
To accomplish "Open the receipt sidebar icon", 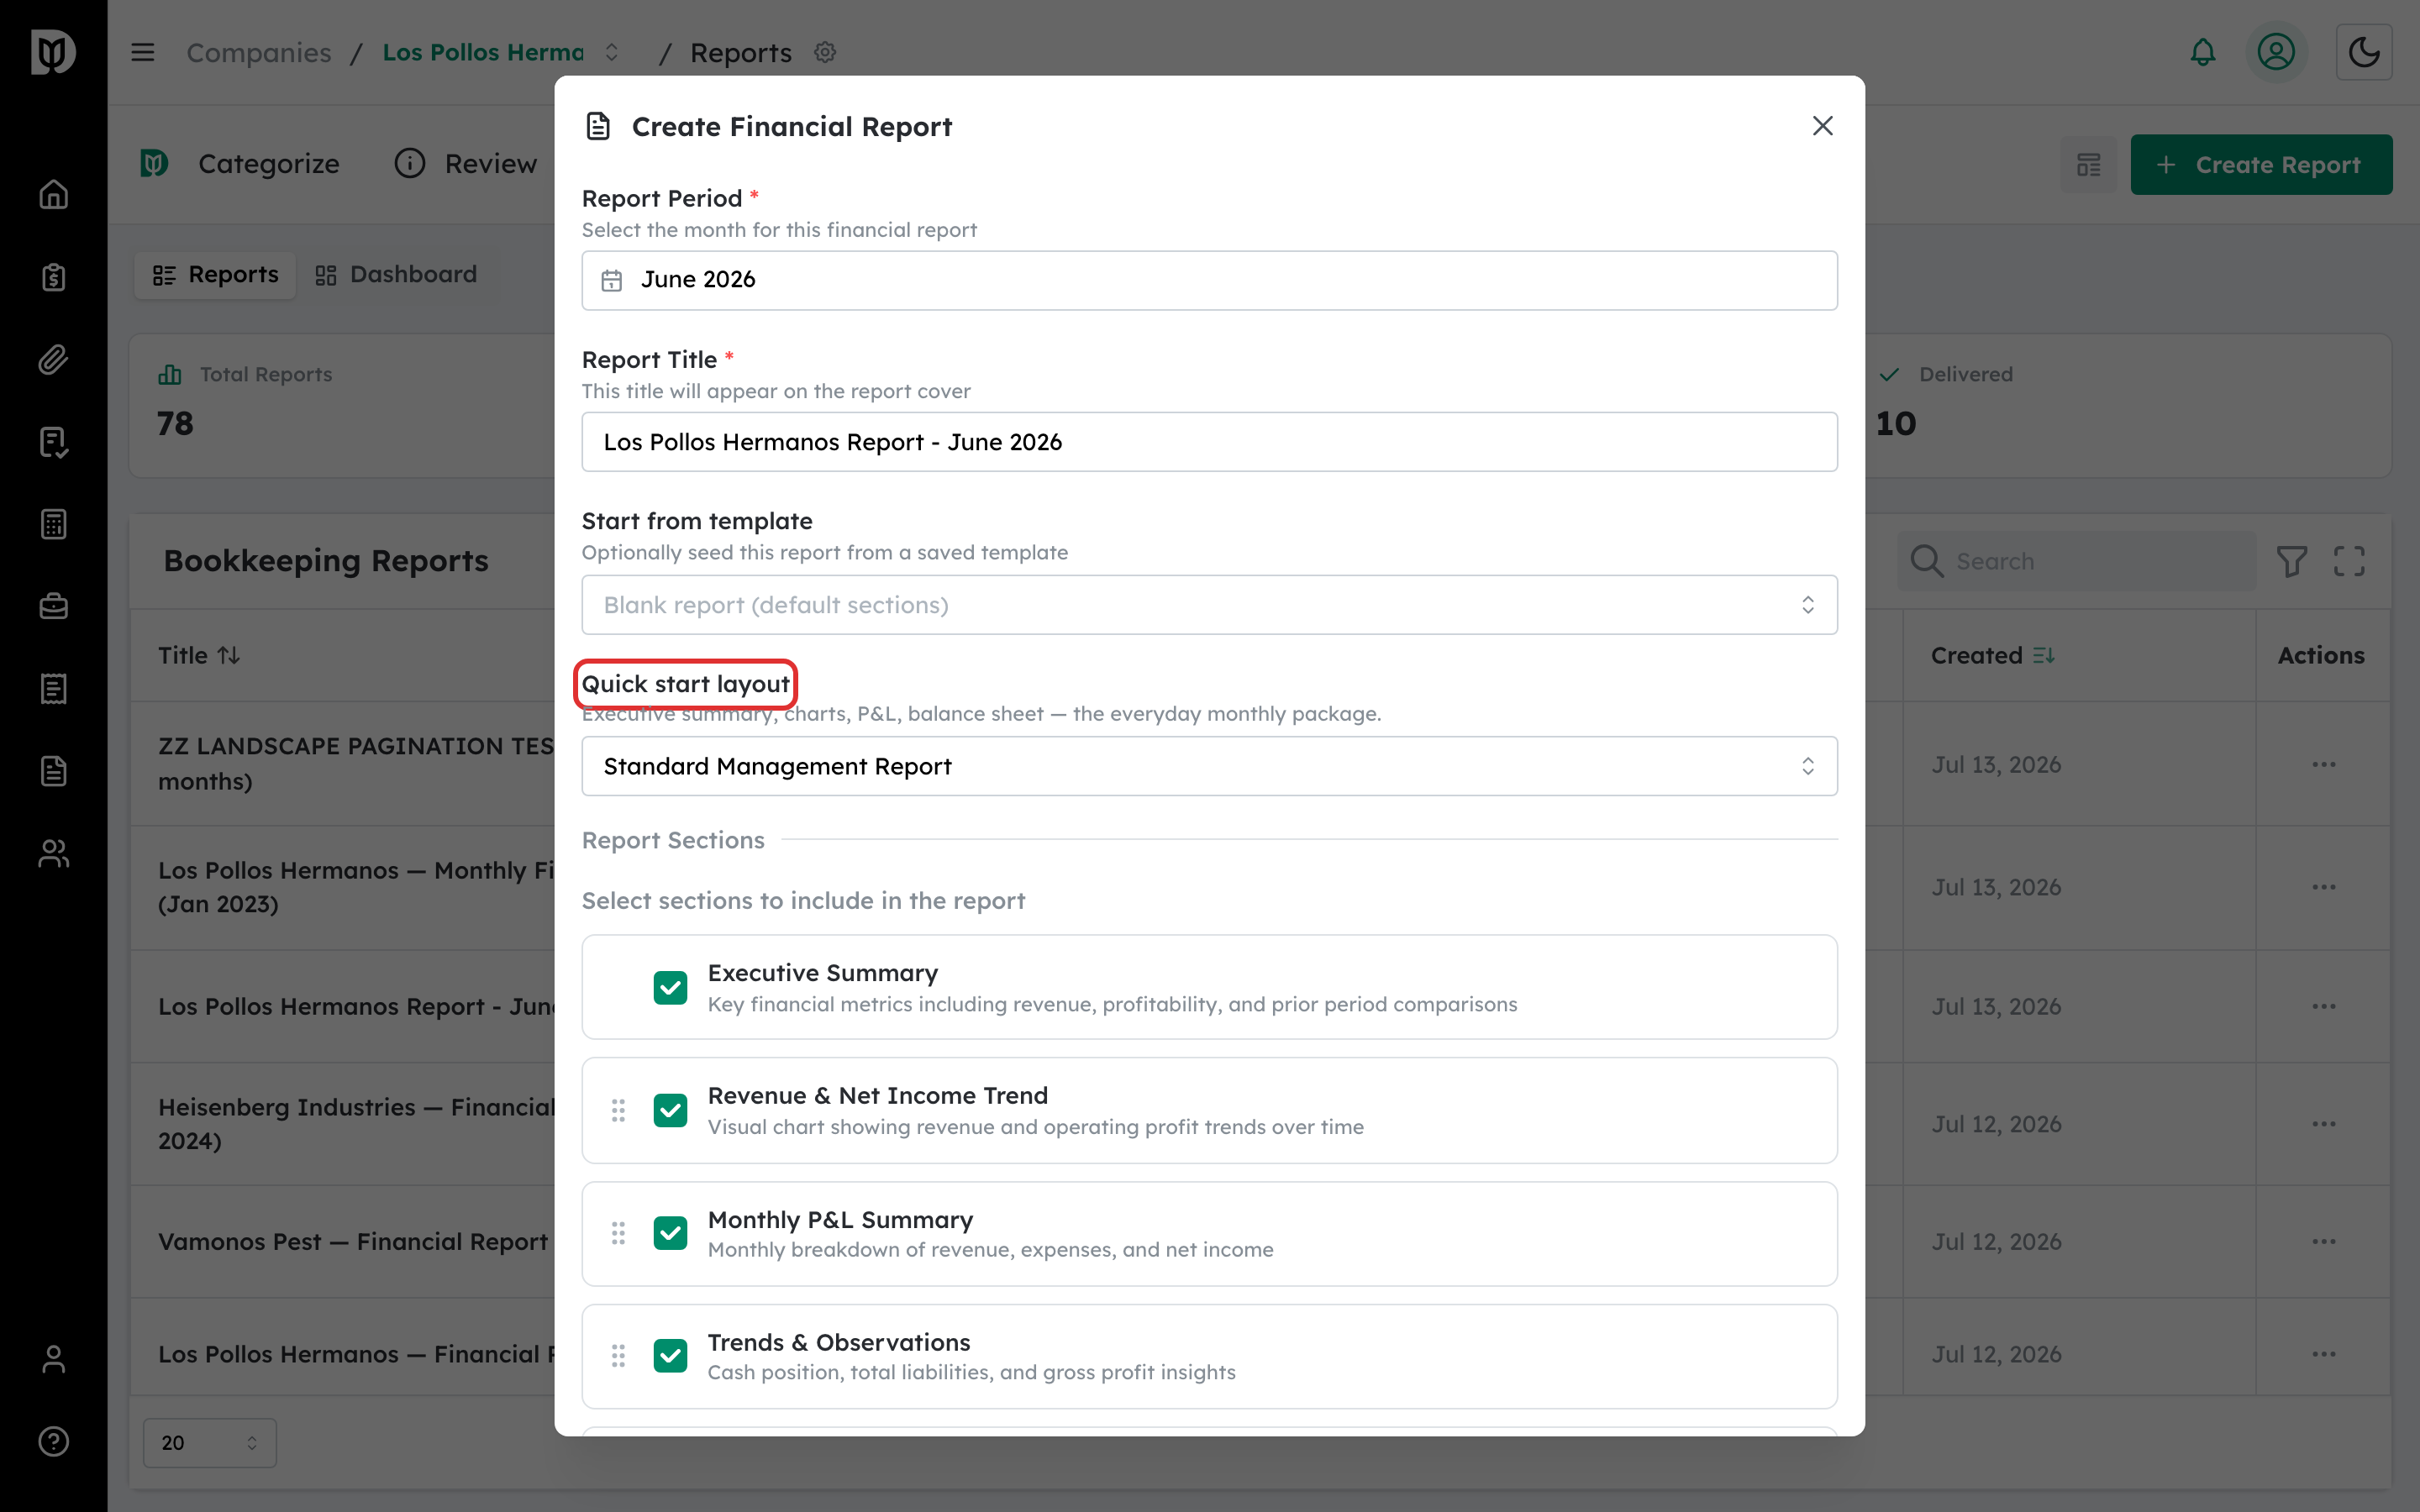I will point(53,689).
